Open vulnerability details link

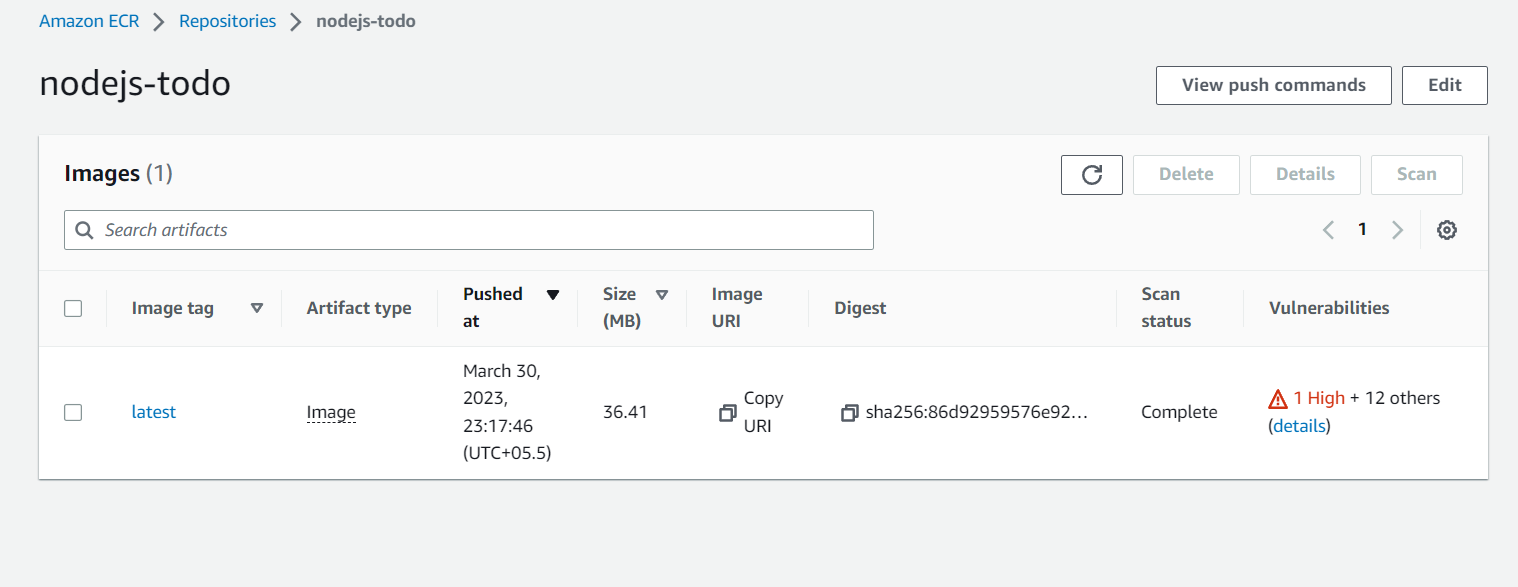(1300, 426)
